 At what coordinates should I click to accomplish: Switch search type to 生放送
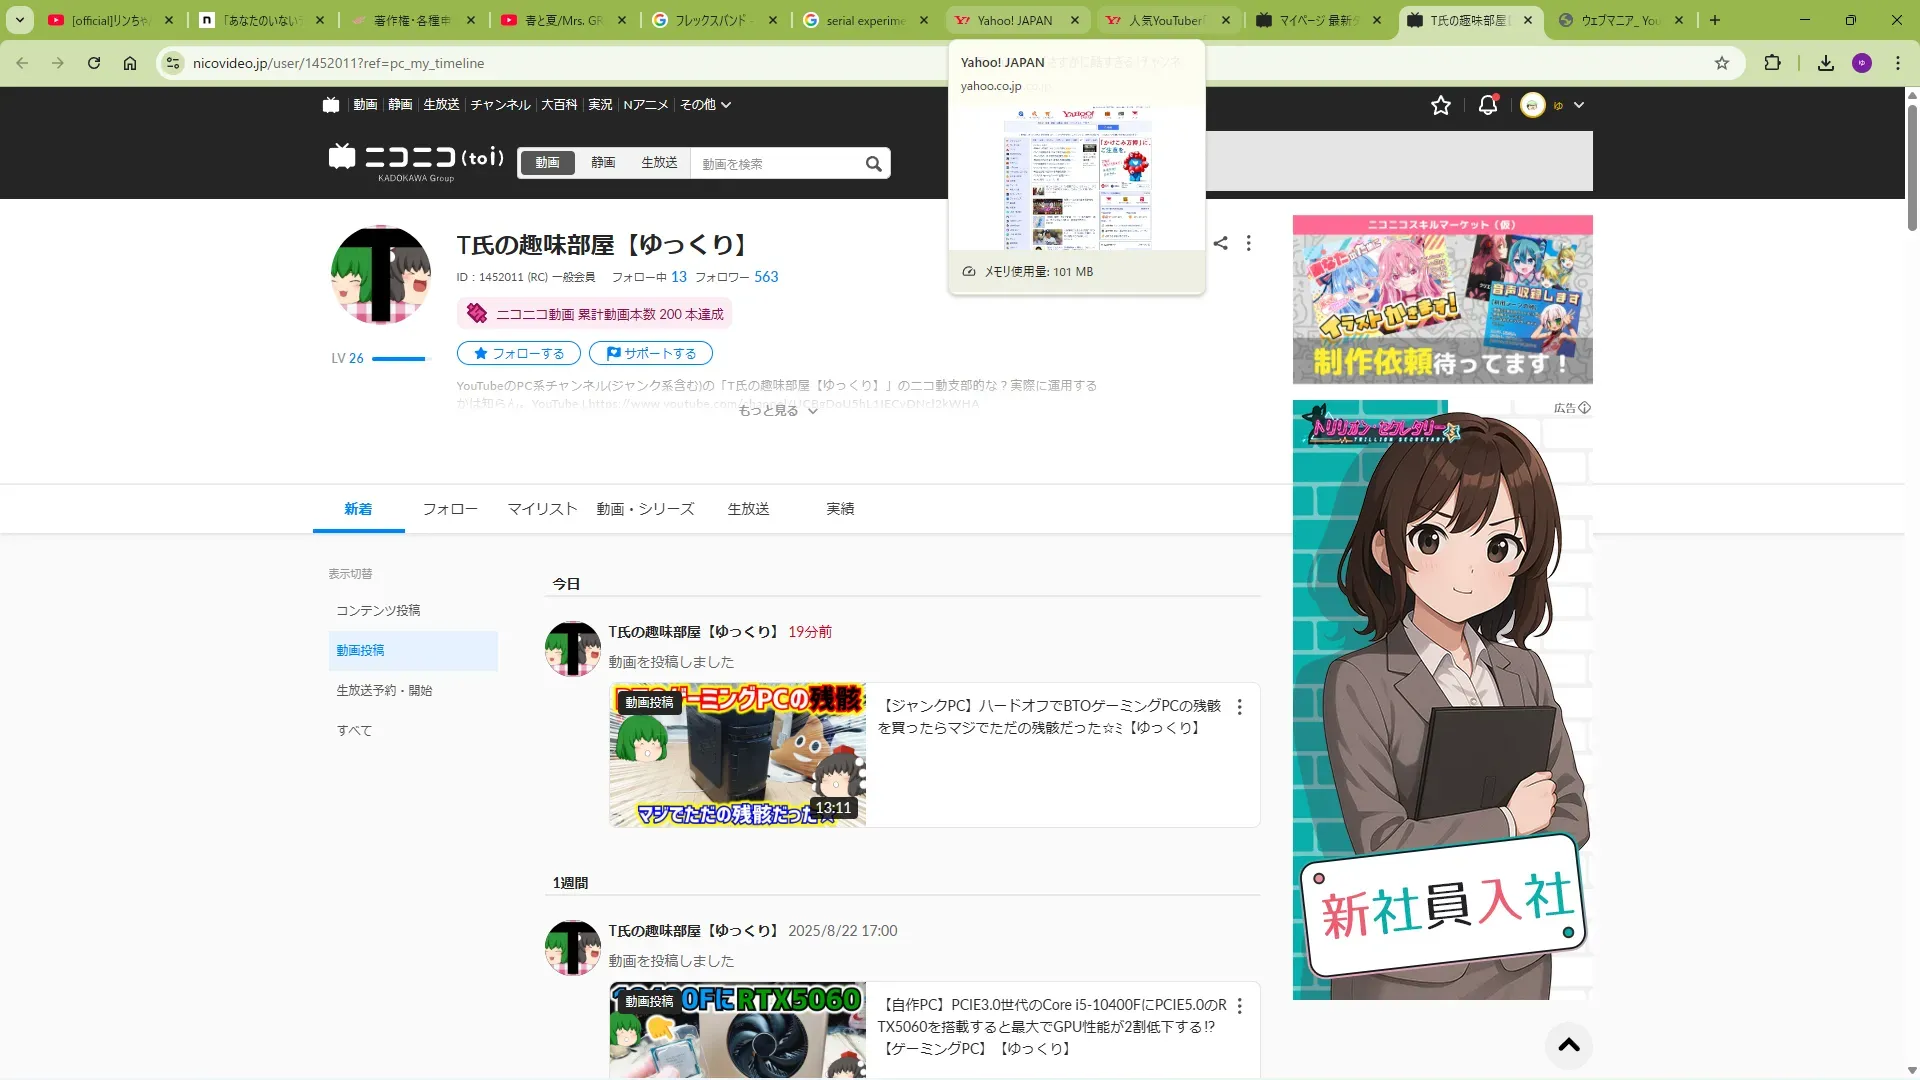659,163
